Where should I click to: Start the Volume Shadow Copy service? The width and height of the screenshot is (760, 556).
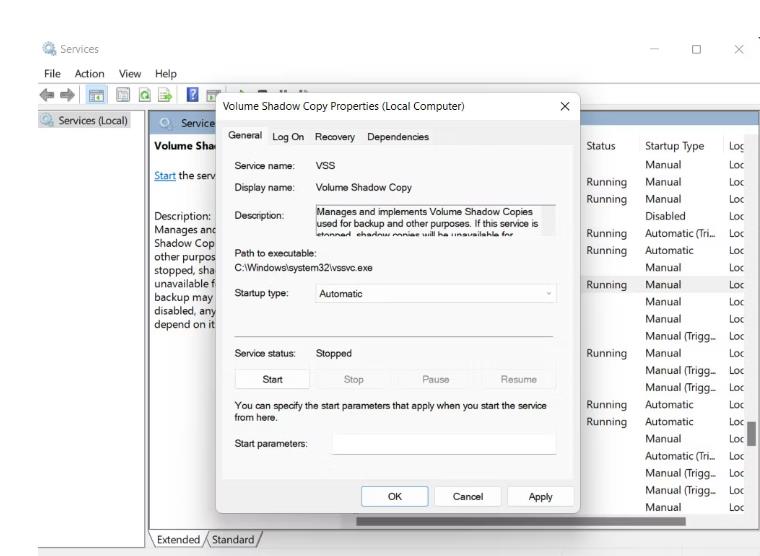pyautogui.click(x=272, y=380)
